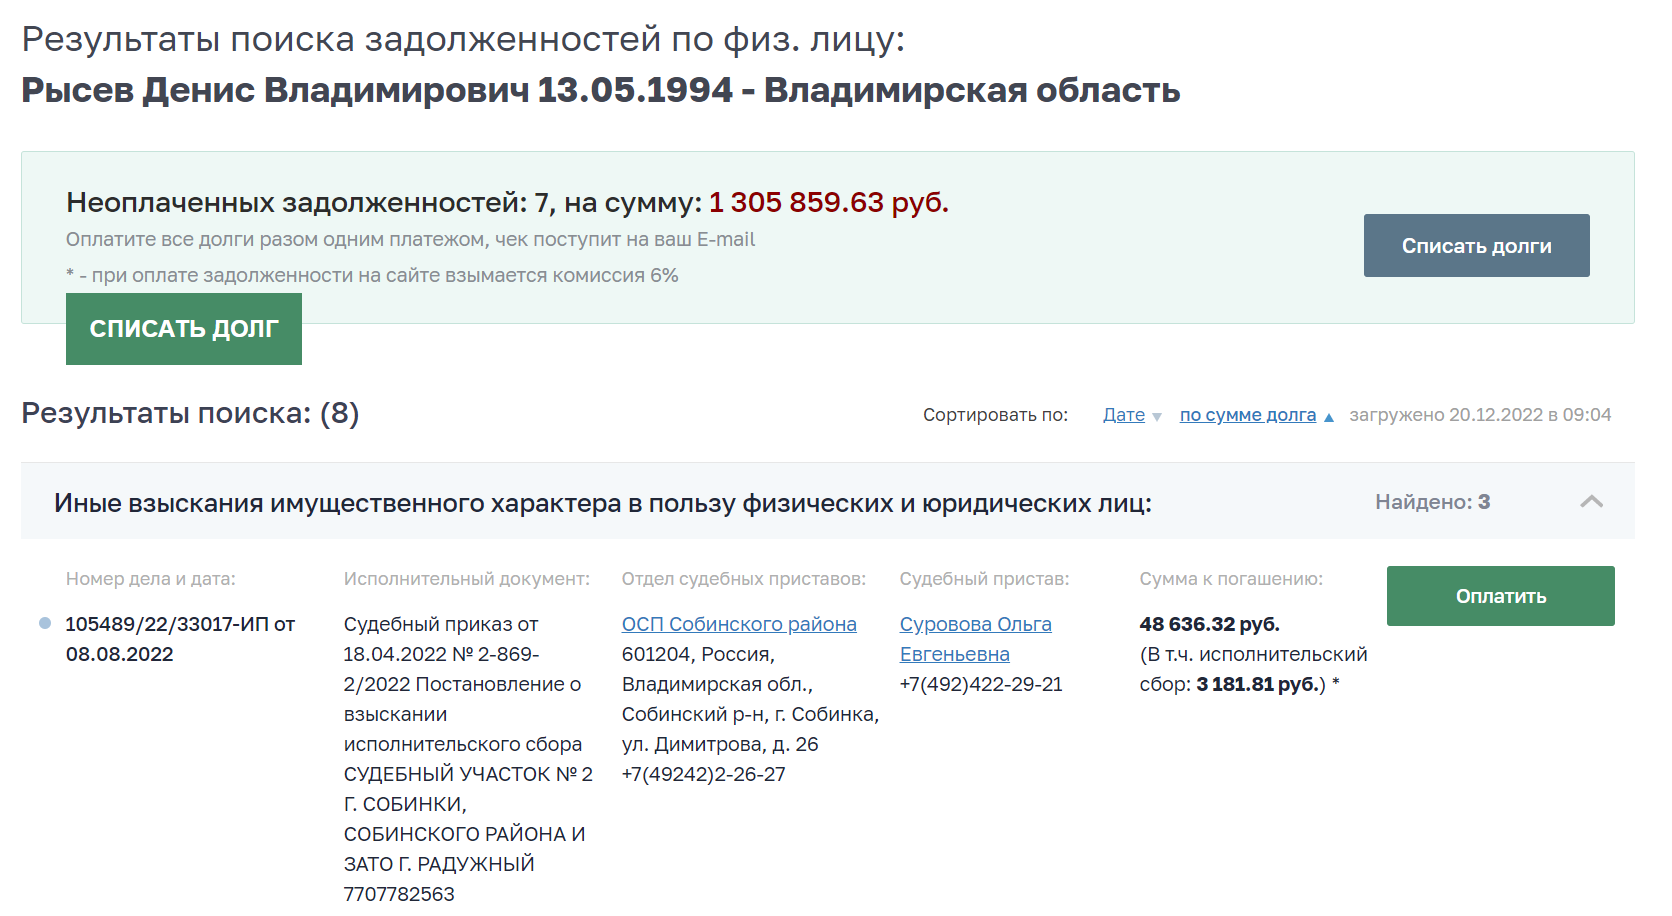The image size is (1672, 916).
Task: Click the 'Результаты поиска: (8)' heading
Action: [x=190, y=413]
